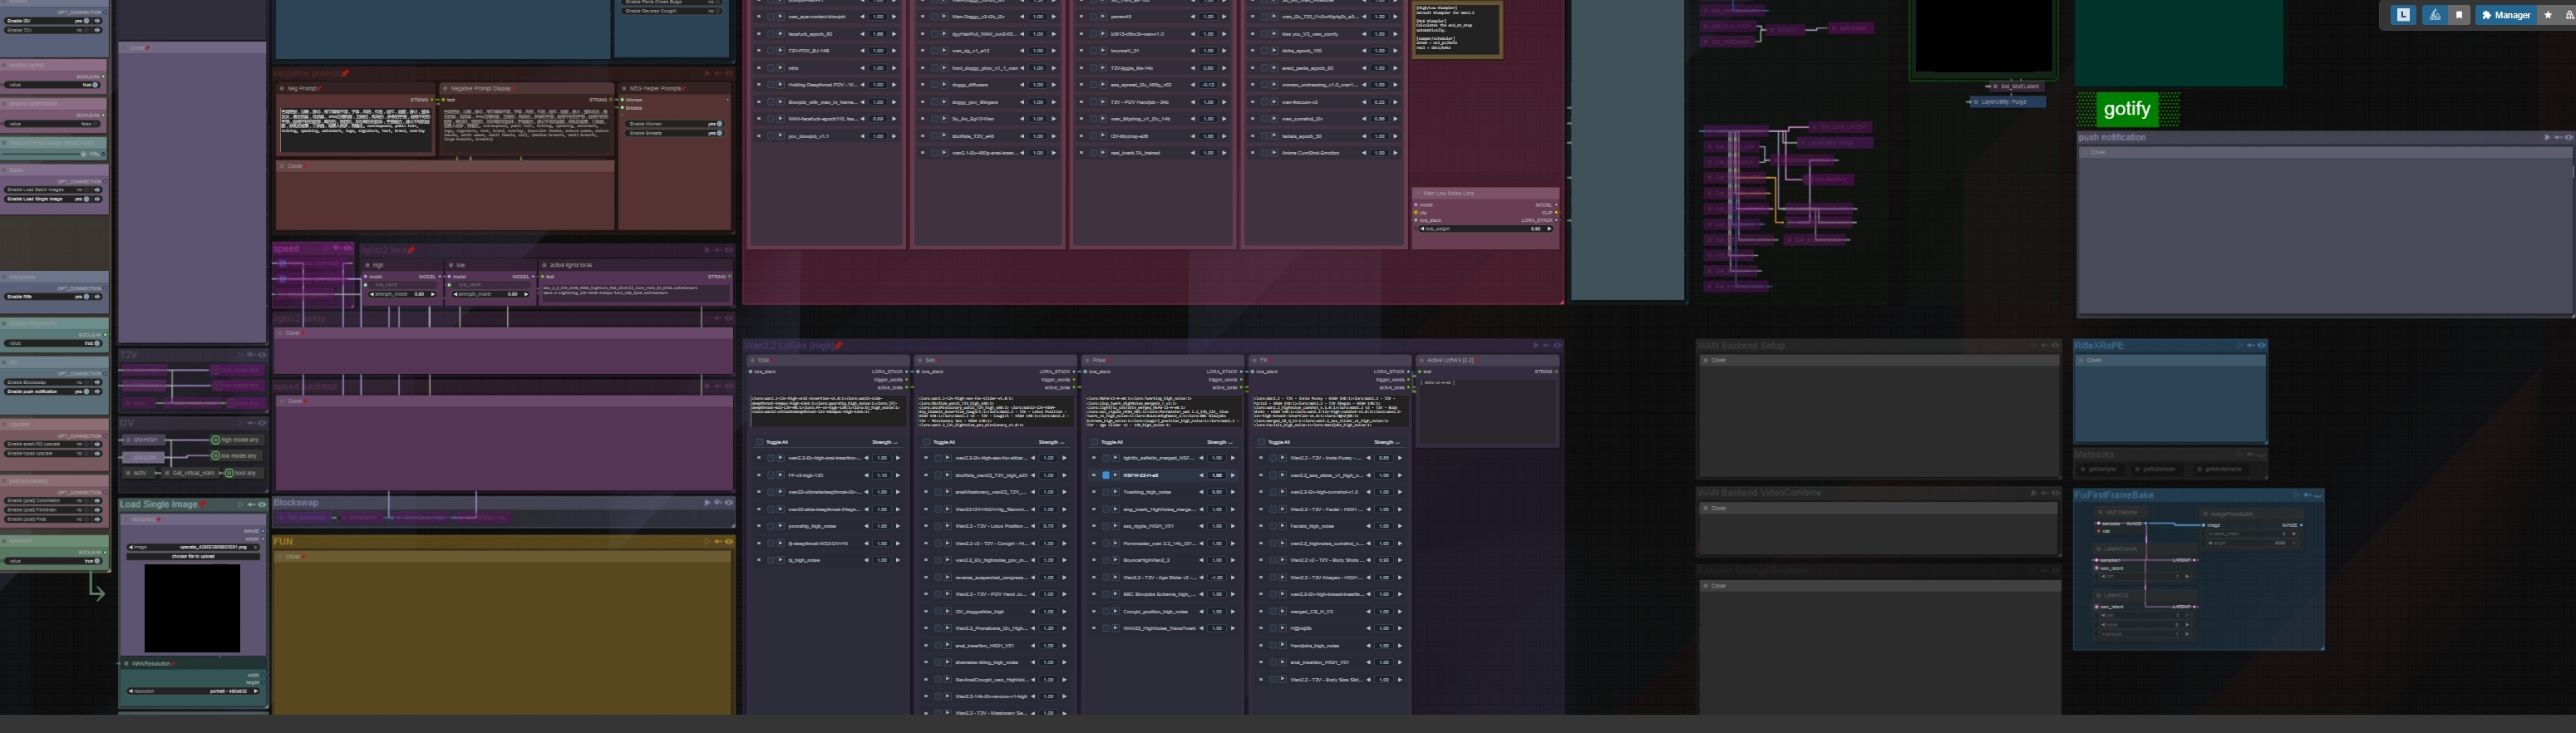Toggle the eye icon on RifleXRoPE group
2576x733 pixels.
2261,346
